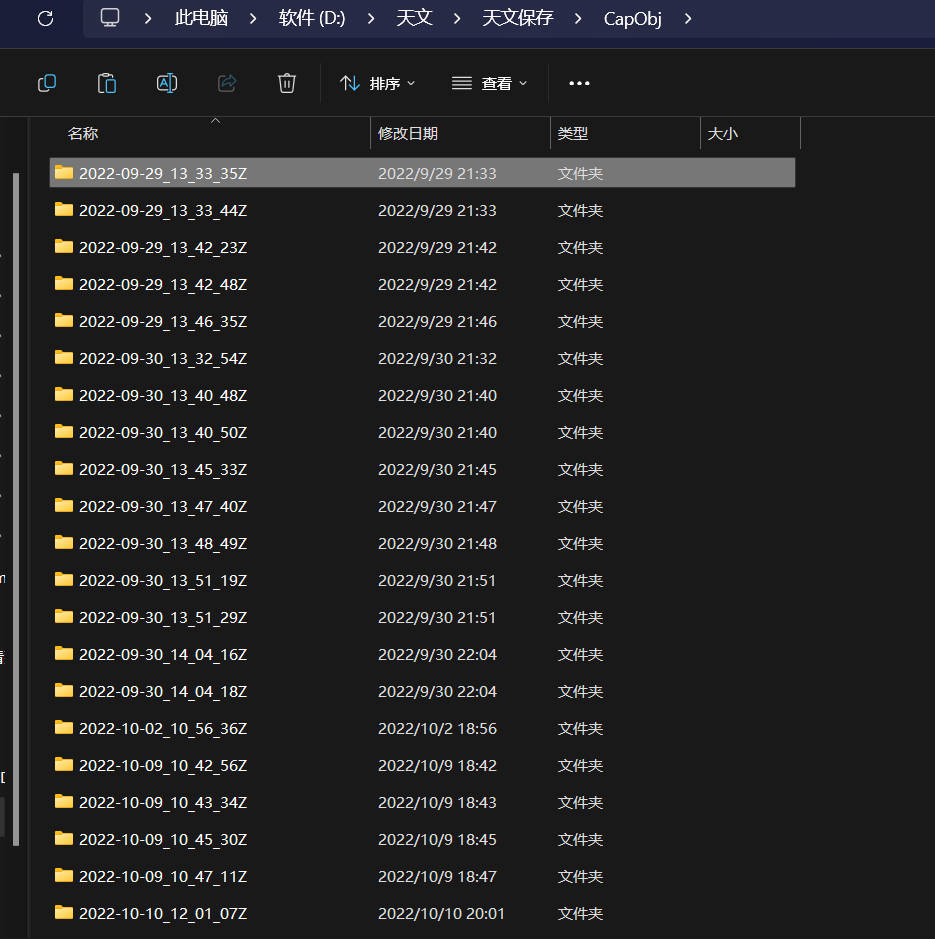Select folder 2022-10-02_10_56_36Z

click(x=162, y=728)
